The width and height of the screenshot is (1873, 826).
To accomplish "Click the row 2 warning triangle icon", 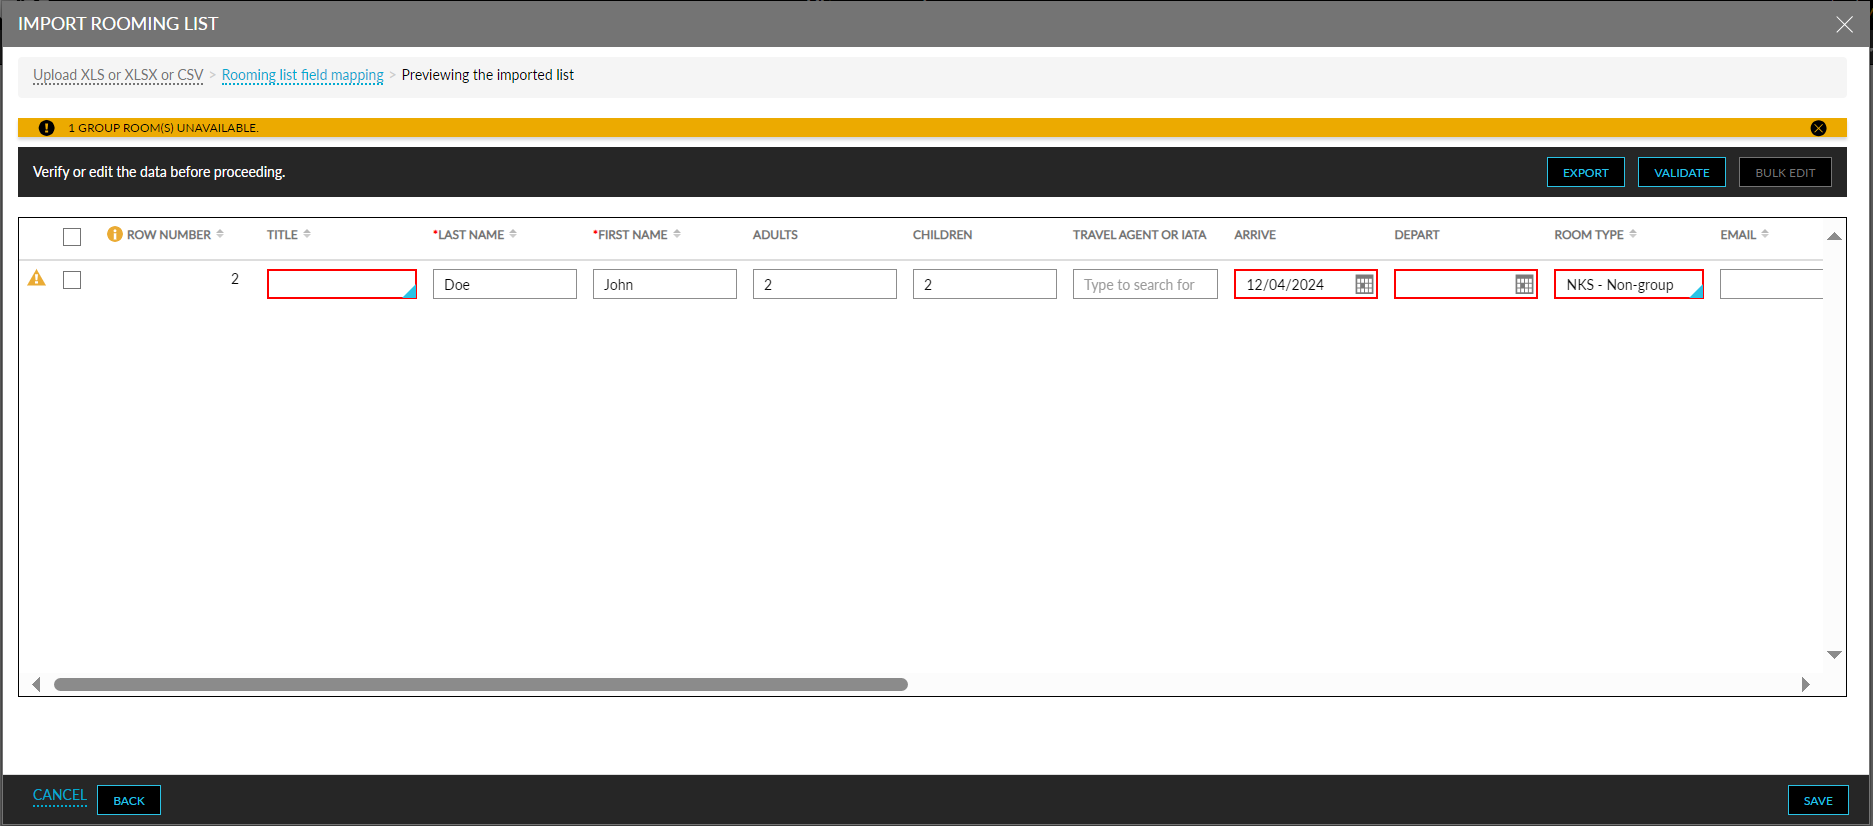I will point(37,279).
